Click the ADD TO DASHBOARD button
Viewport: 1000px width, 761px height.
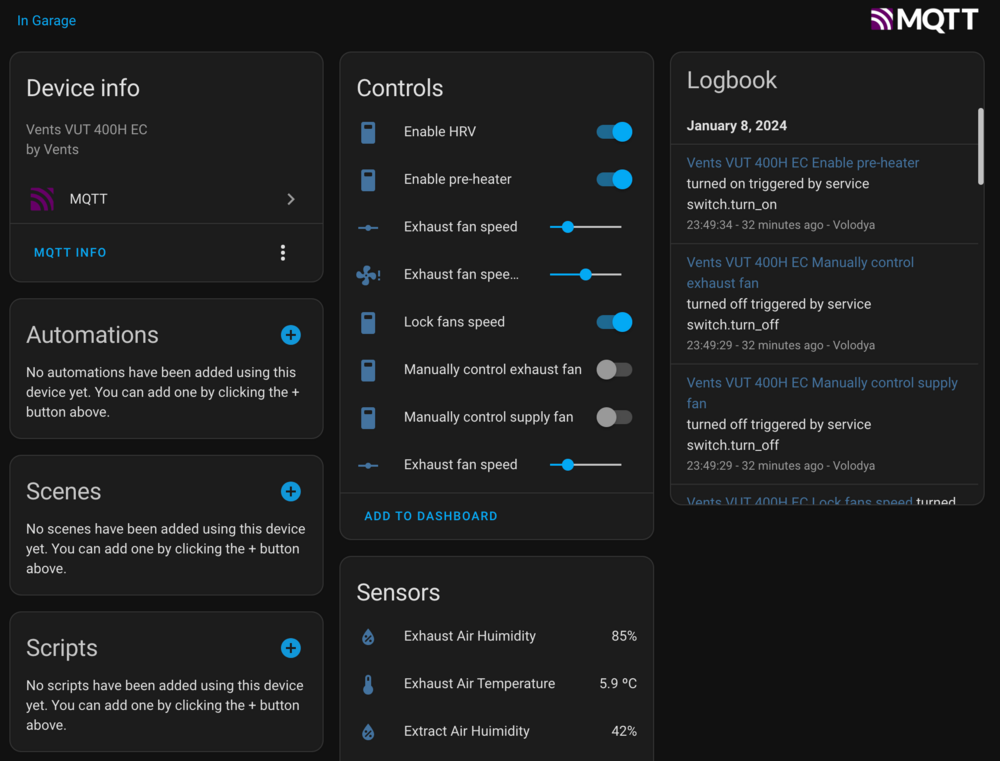[x=430, y=516]
